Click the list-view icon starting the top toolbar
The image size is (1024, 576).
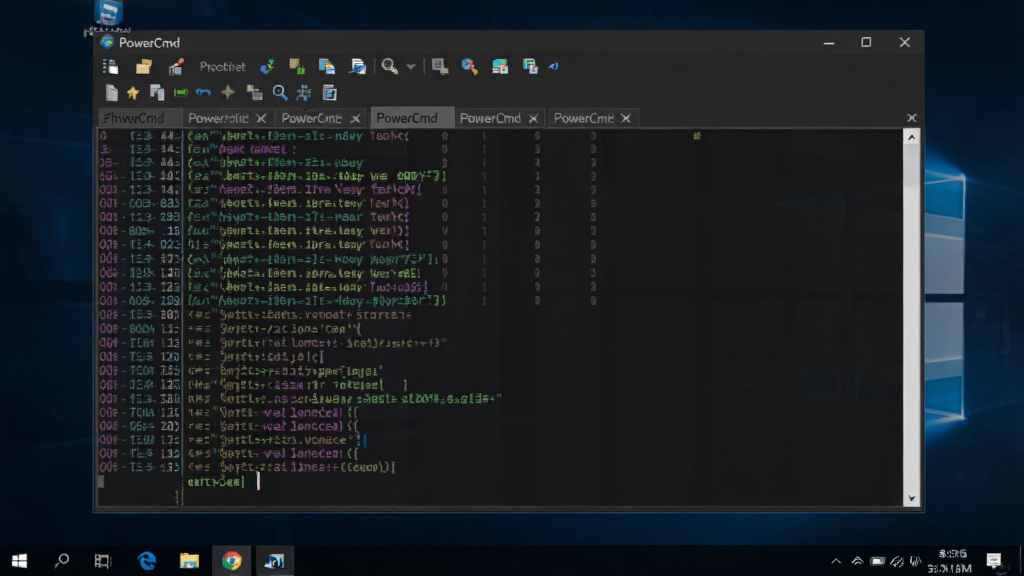(110, 66)
